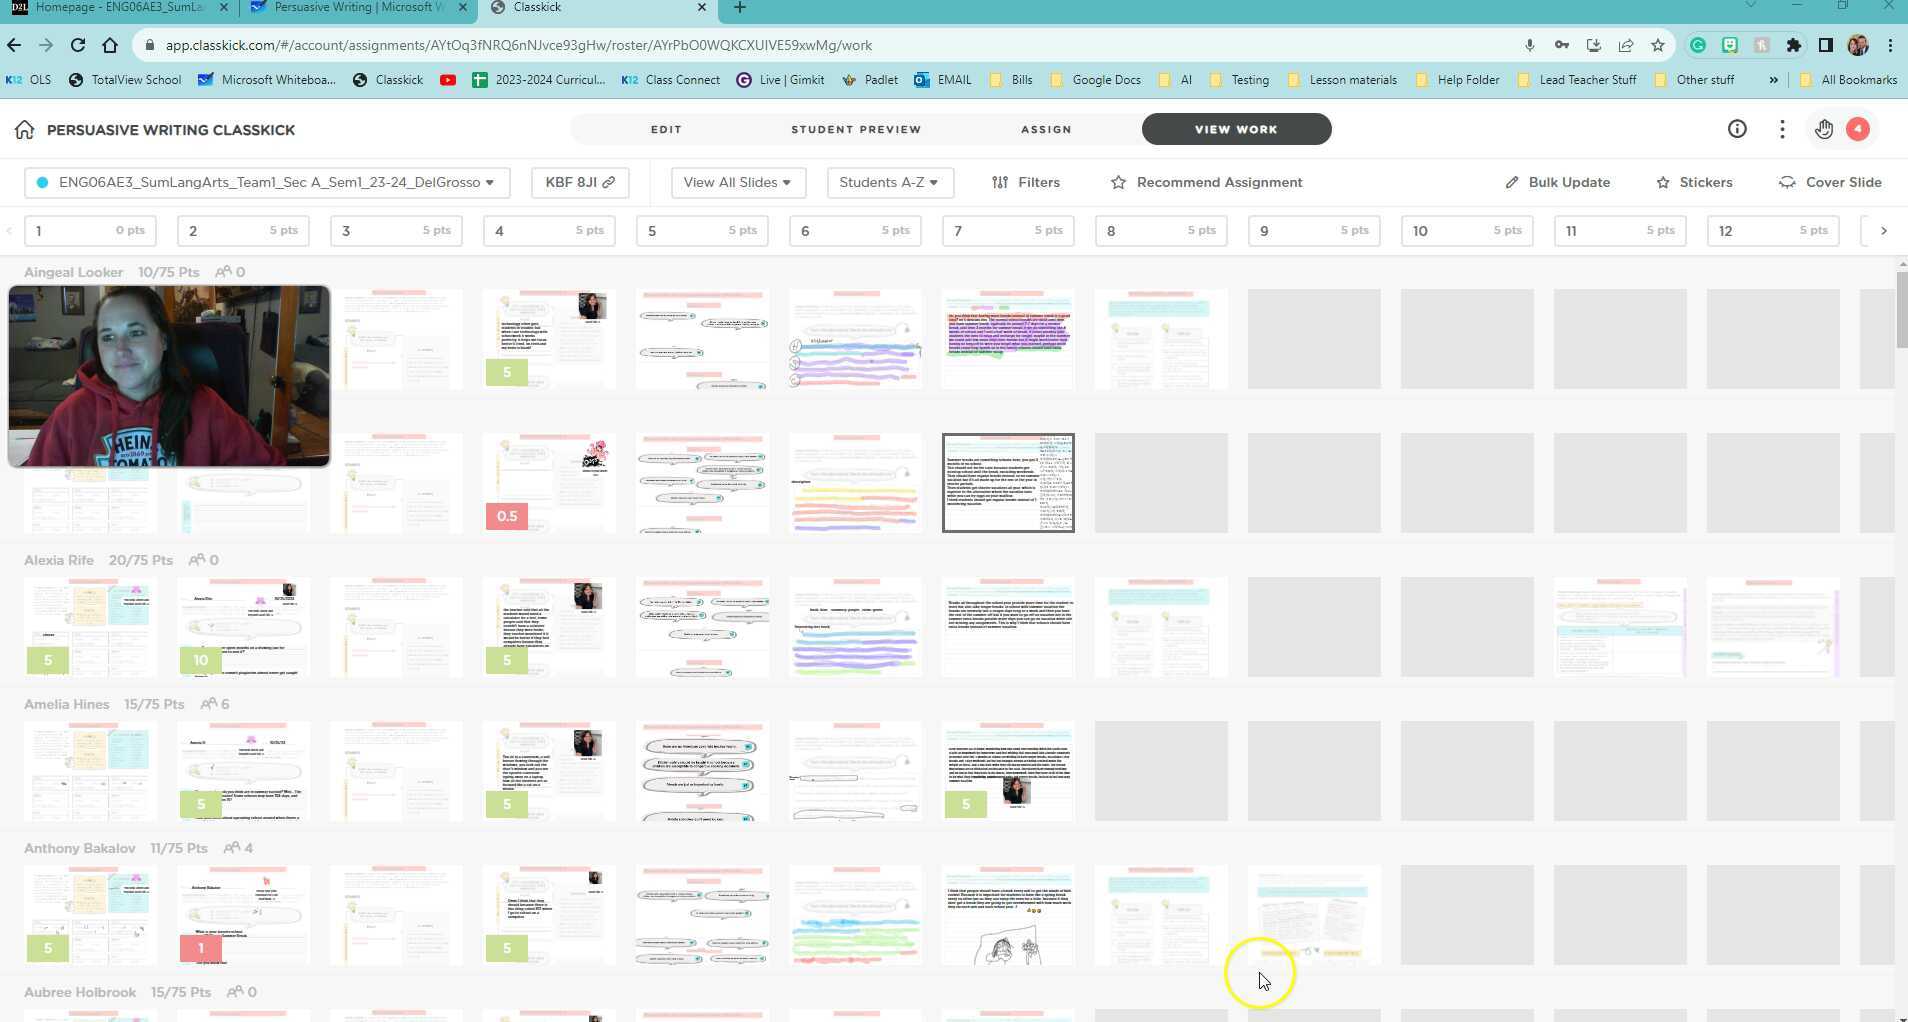
Task: Click the Aubree Holbrook student name
Action: click(80, 992)
